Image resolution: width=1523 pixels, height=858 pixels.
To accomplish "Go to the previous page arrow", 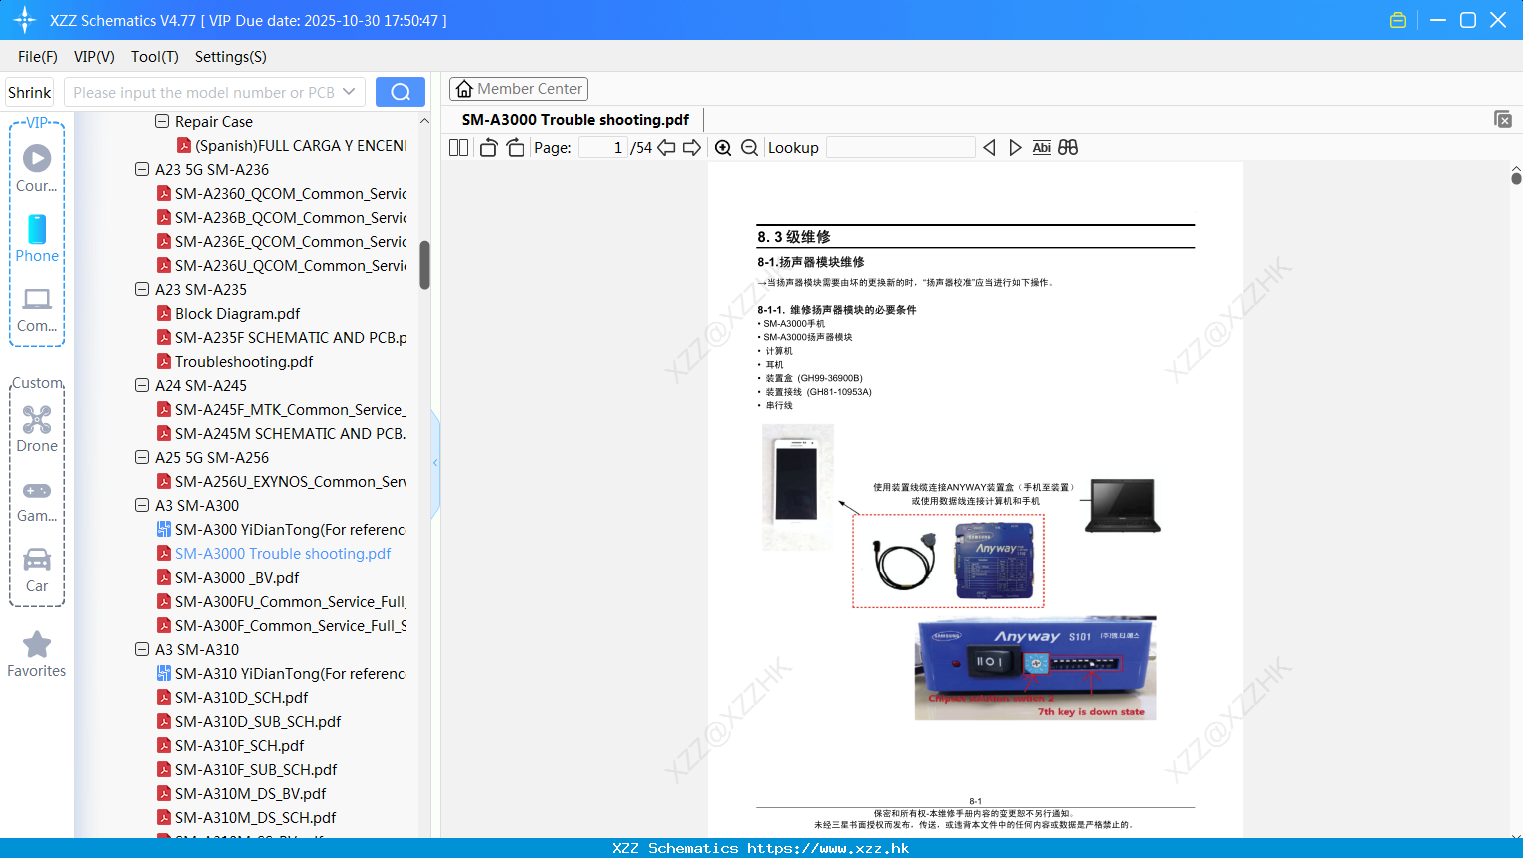I will tap(666, 148).
